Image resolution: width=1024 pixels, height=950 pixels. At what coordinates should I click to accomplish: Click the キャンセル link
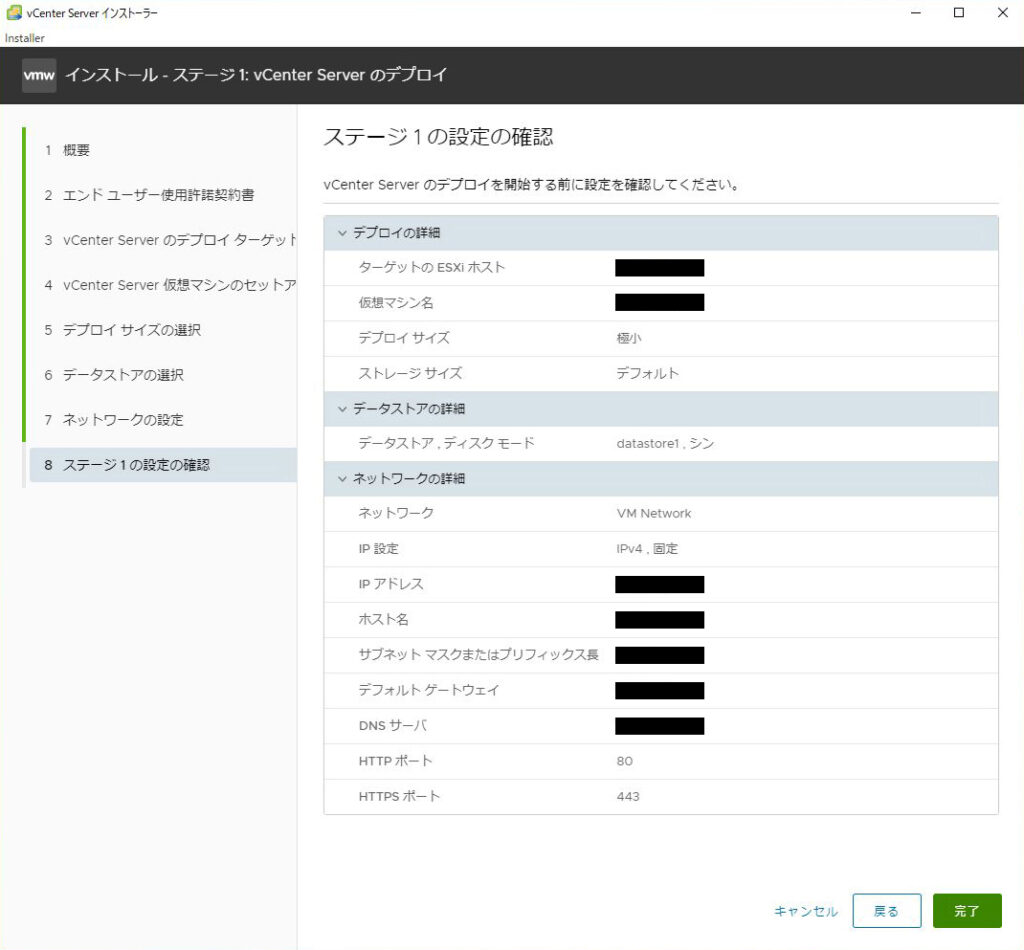point(806,911)
